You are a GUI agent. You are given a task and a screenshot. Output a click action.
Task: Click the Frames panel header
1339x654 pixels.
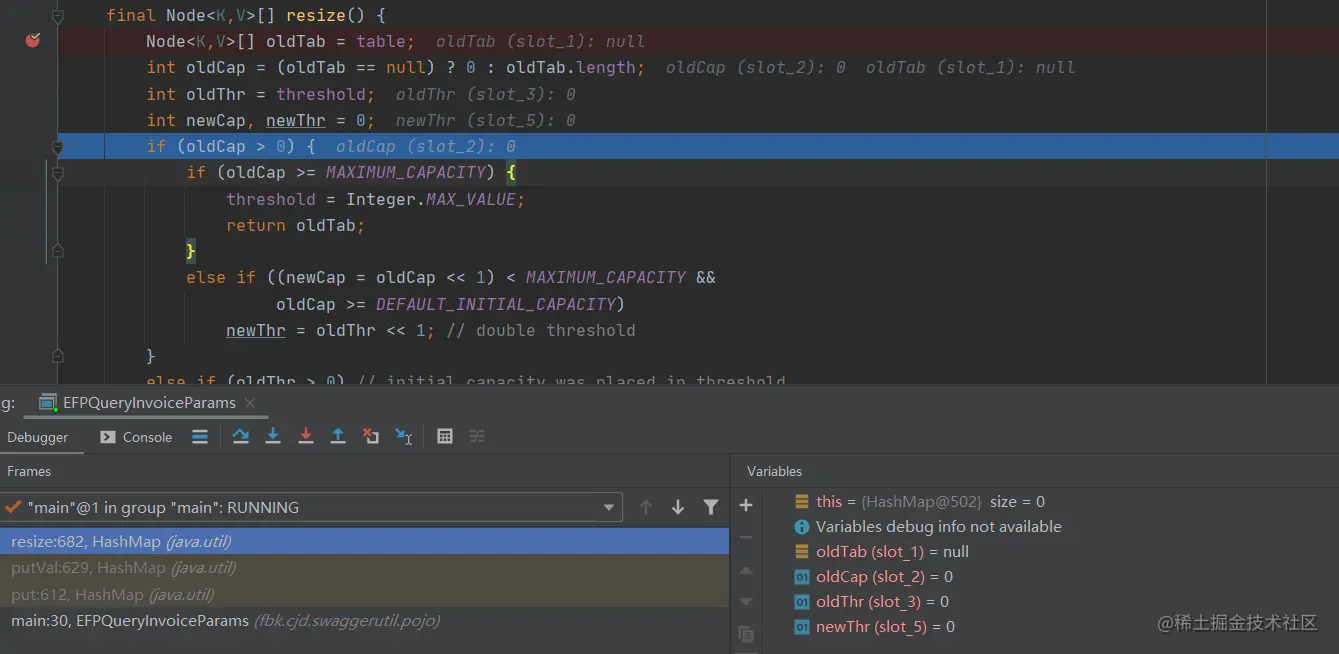coord(29,471)
